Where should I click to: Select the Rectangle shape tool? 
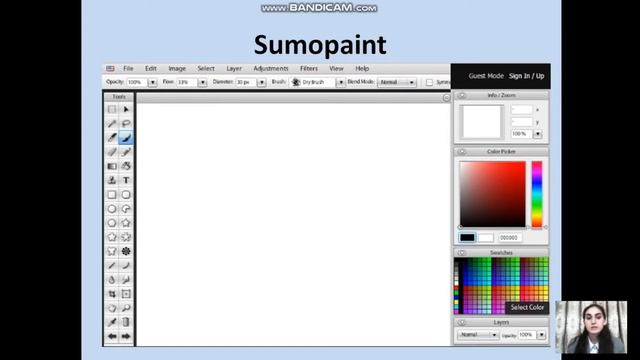click(x=112, y=195)
